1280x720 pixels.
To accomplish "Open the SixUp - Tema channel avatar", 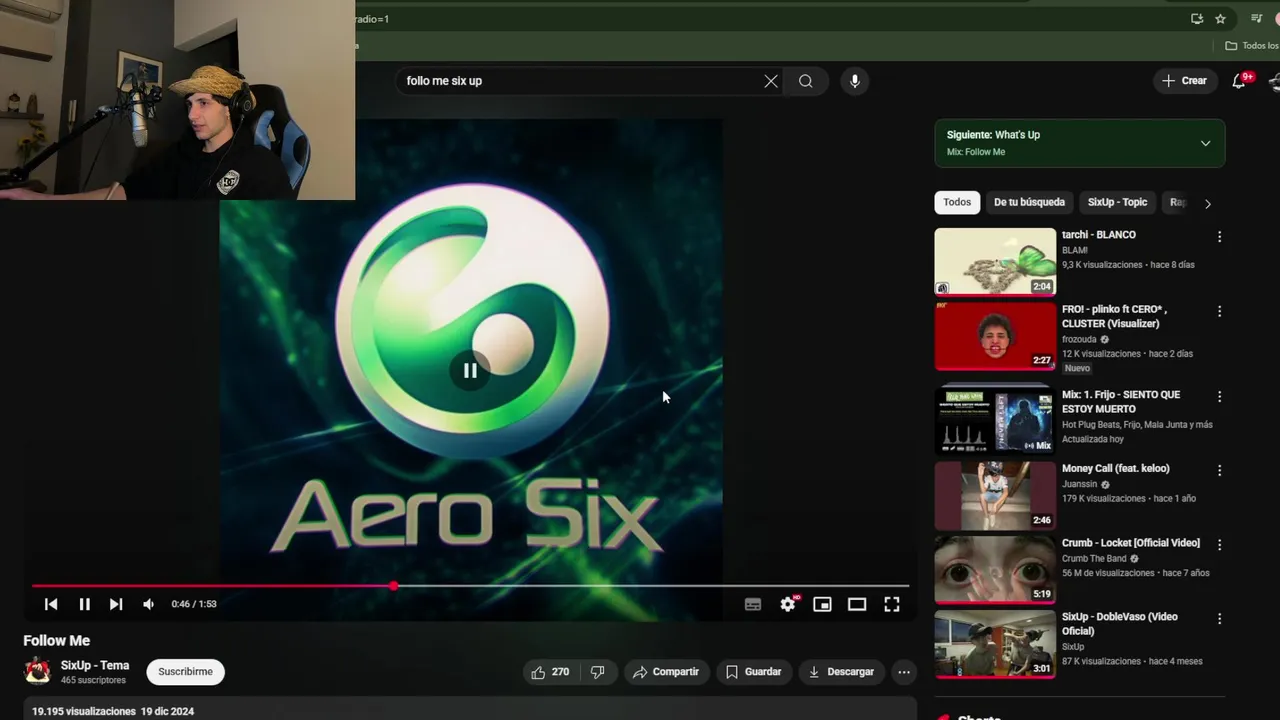I will point(38,671).
